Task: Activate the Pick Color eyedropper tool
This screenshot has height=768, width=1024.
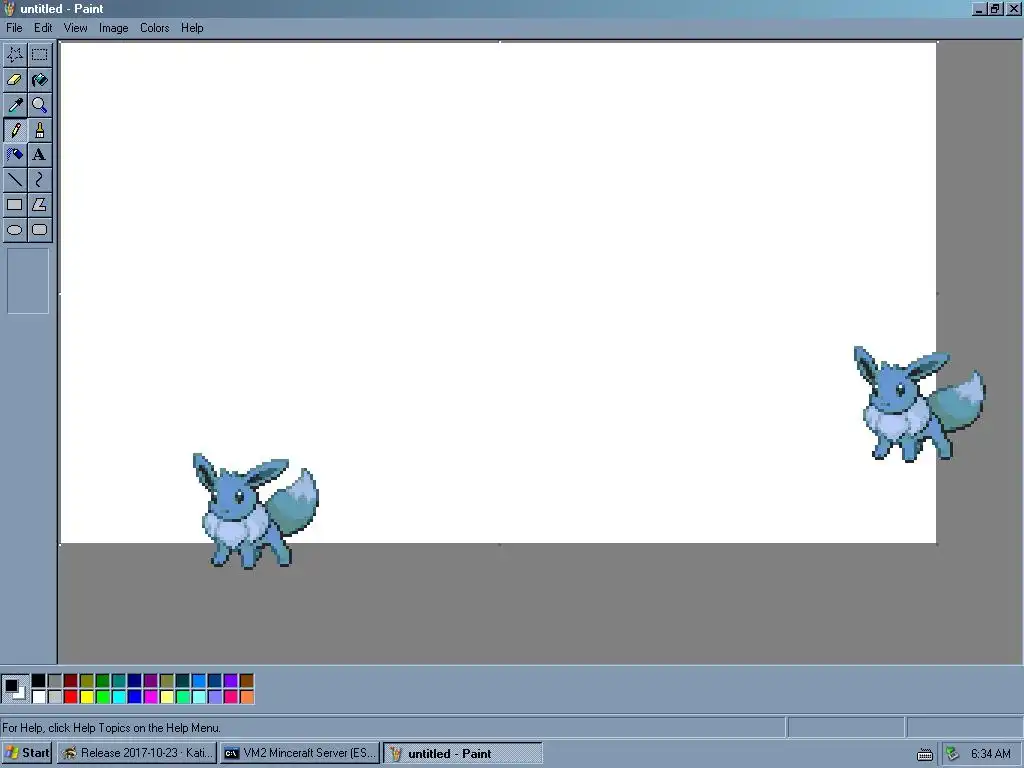Action: (x=15, y=104)
